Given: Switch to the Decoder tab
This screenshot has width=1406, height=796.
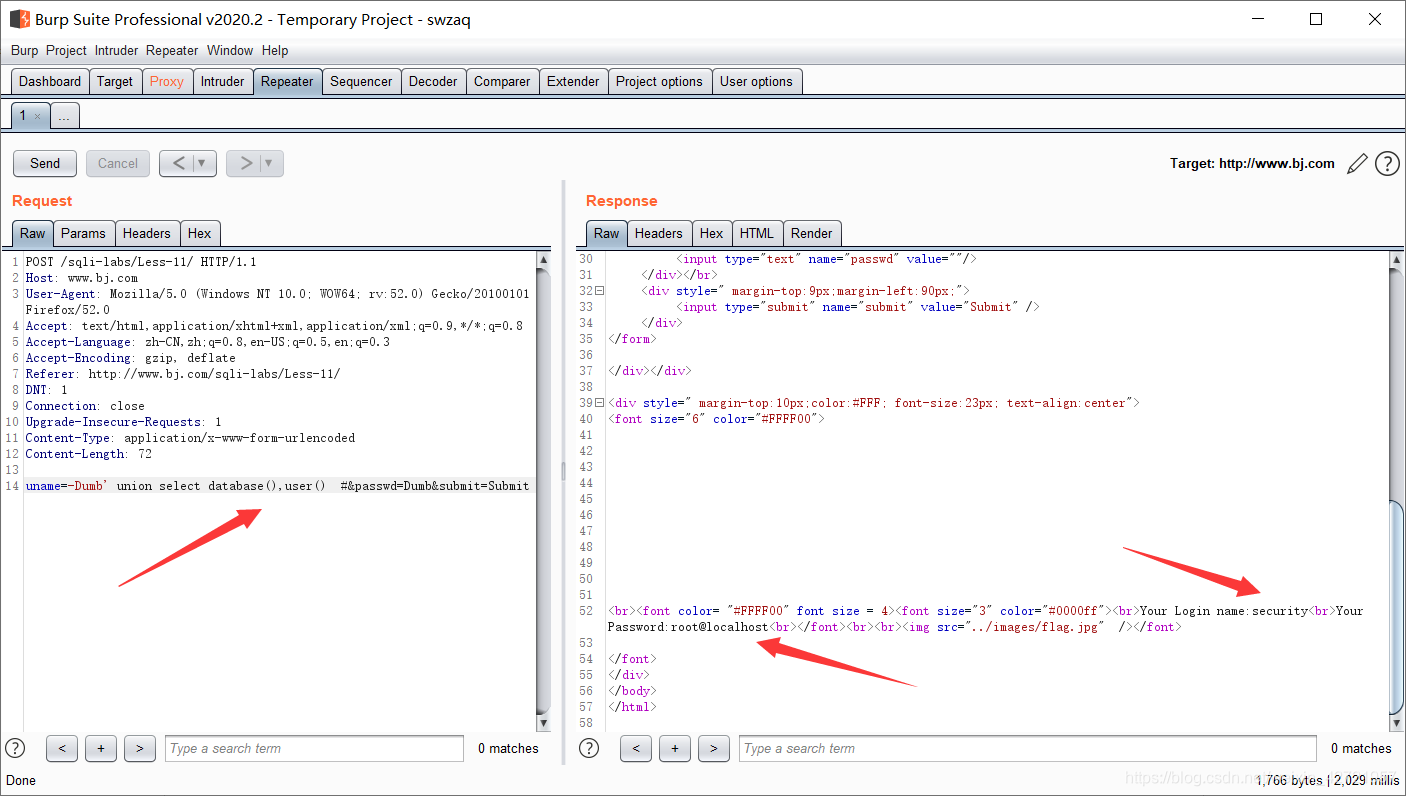Looking at the screenshot, I should [x=433, y=81].
